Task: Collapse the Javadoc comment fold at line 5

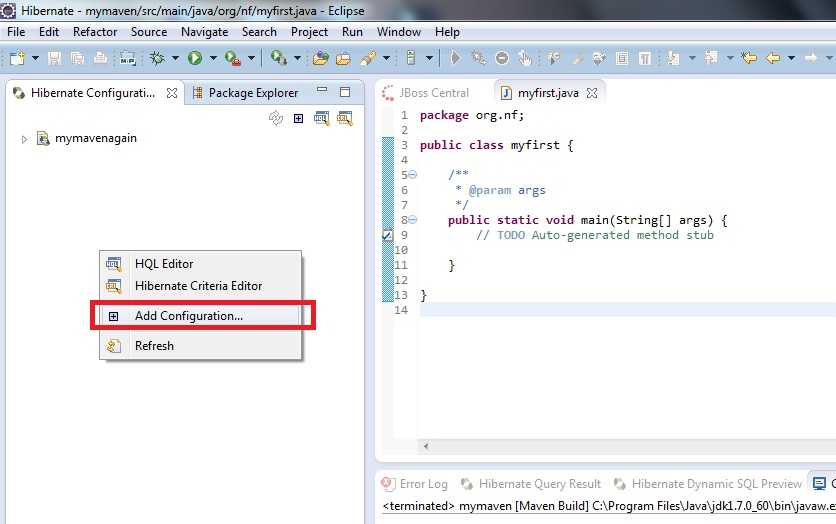Action: (413, 174)
